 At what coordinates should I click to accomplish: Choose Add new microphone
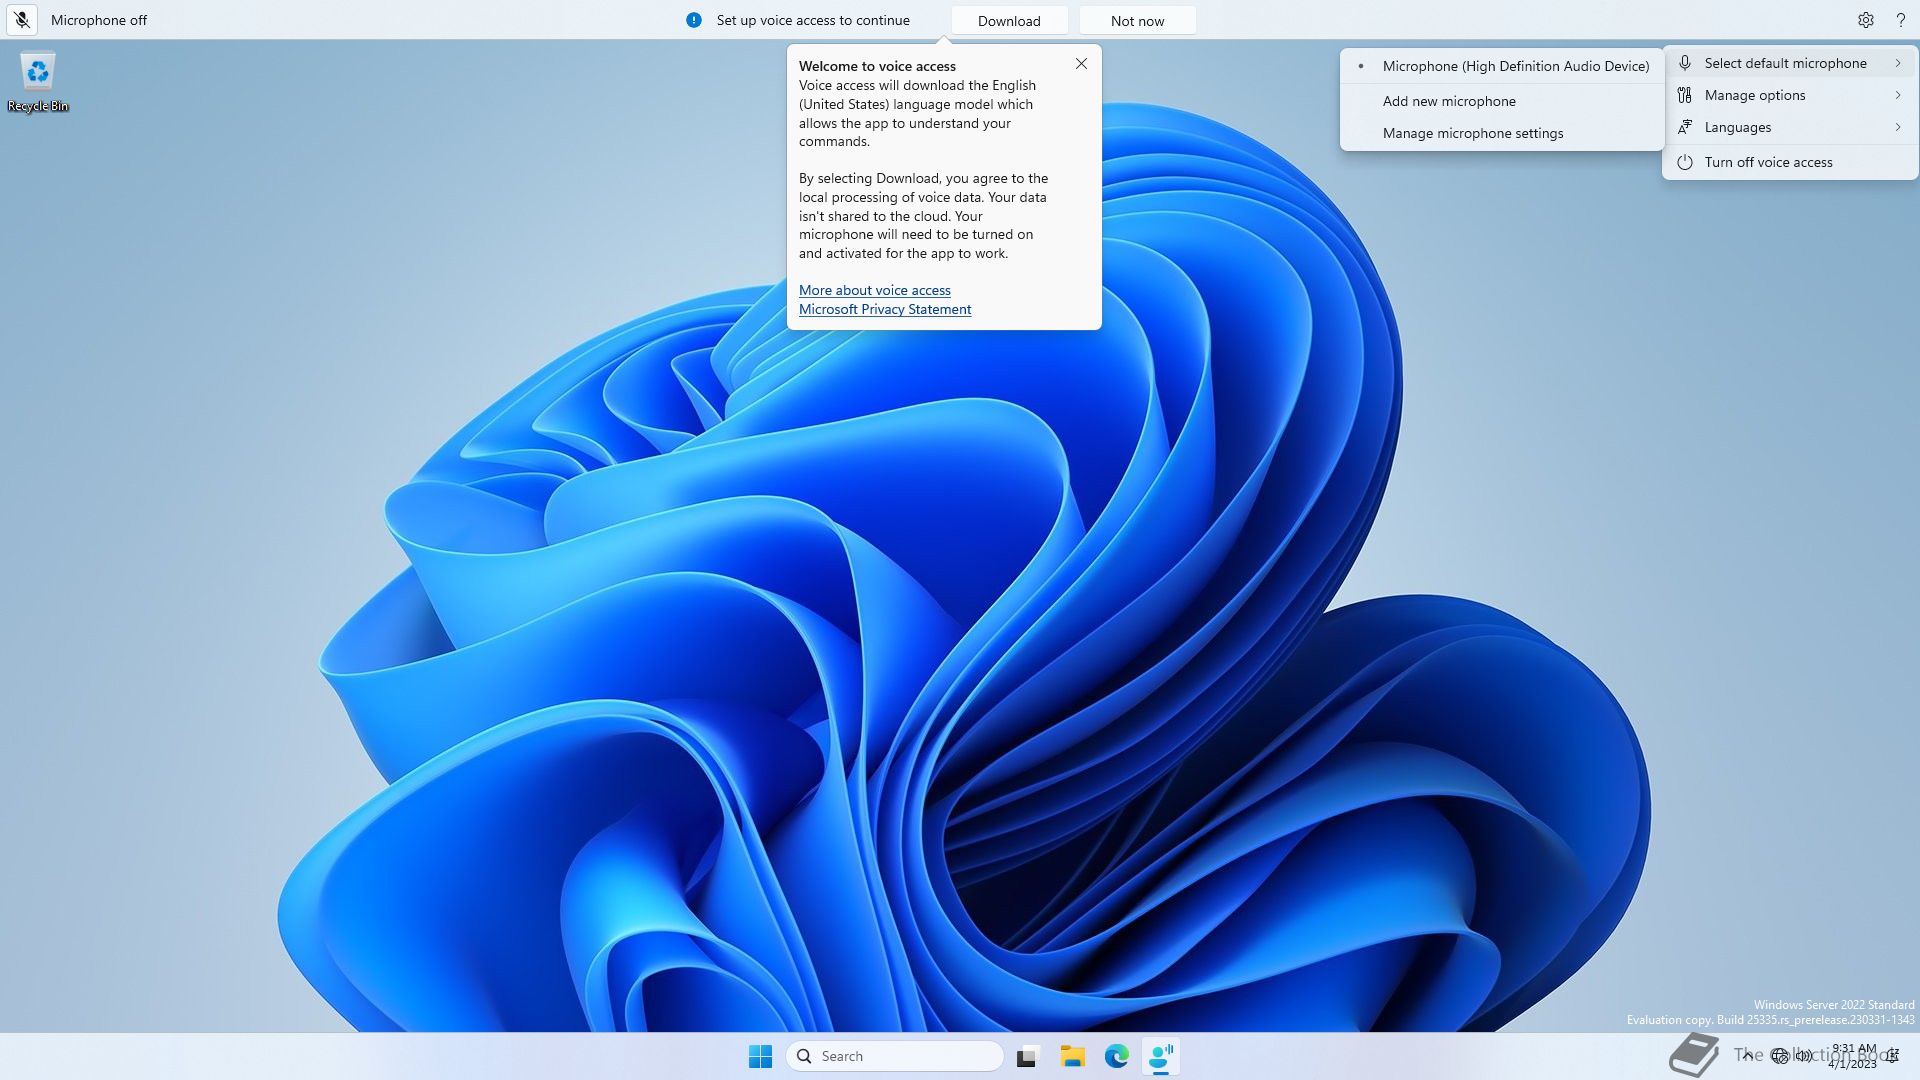[x=1502, y=101]
